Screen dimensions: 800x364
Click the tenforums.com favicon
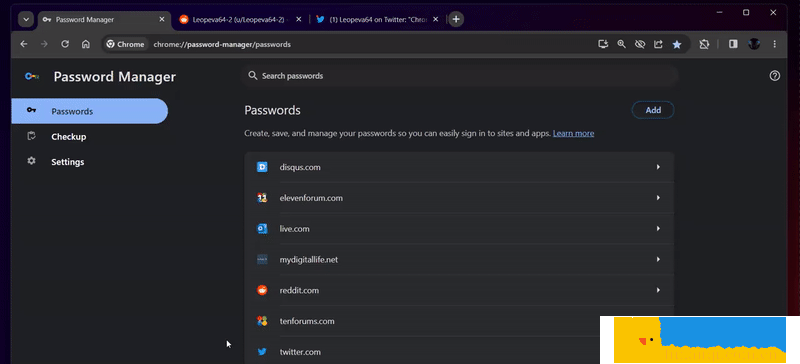tap(262, 321)
